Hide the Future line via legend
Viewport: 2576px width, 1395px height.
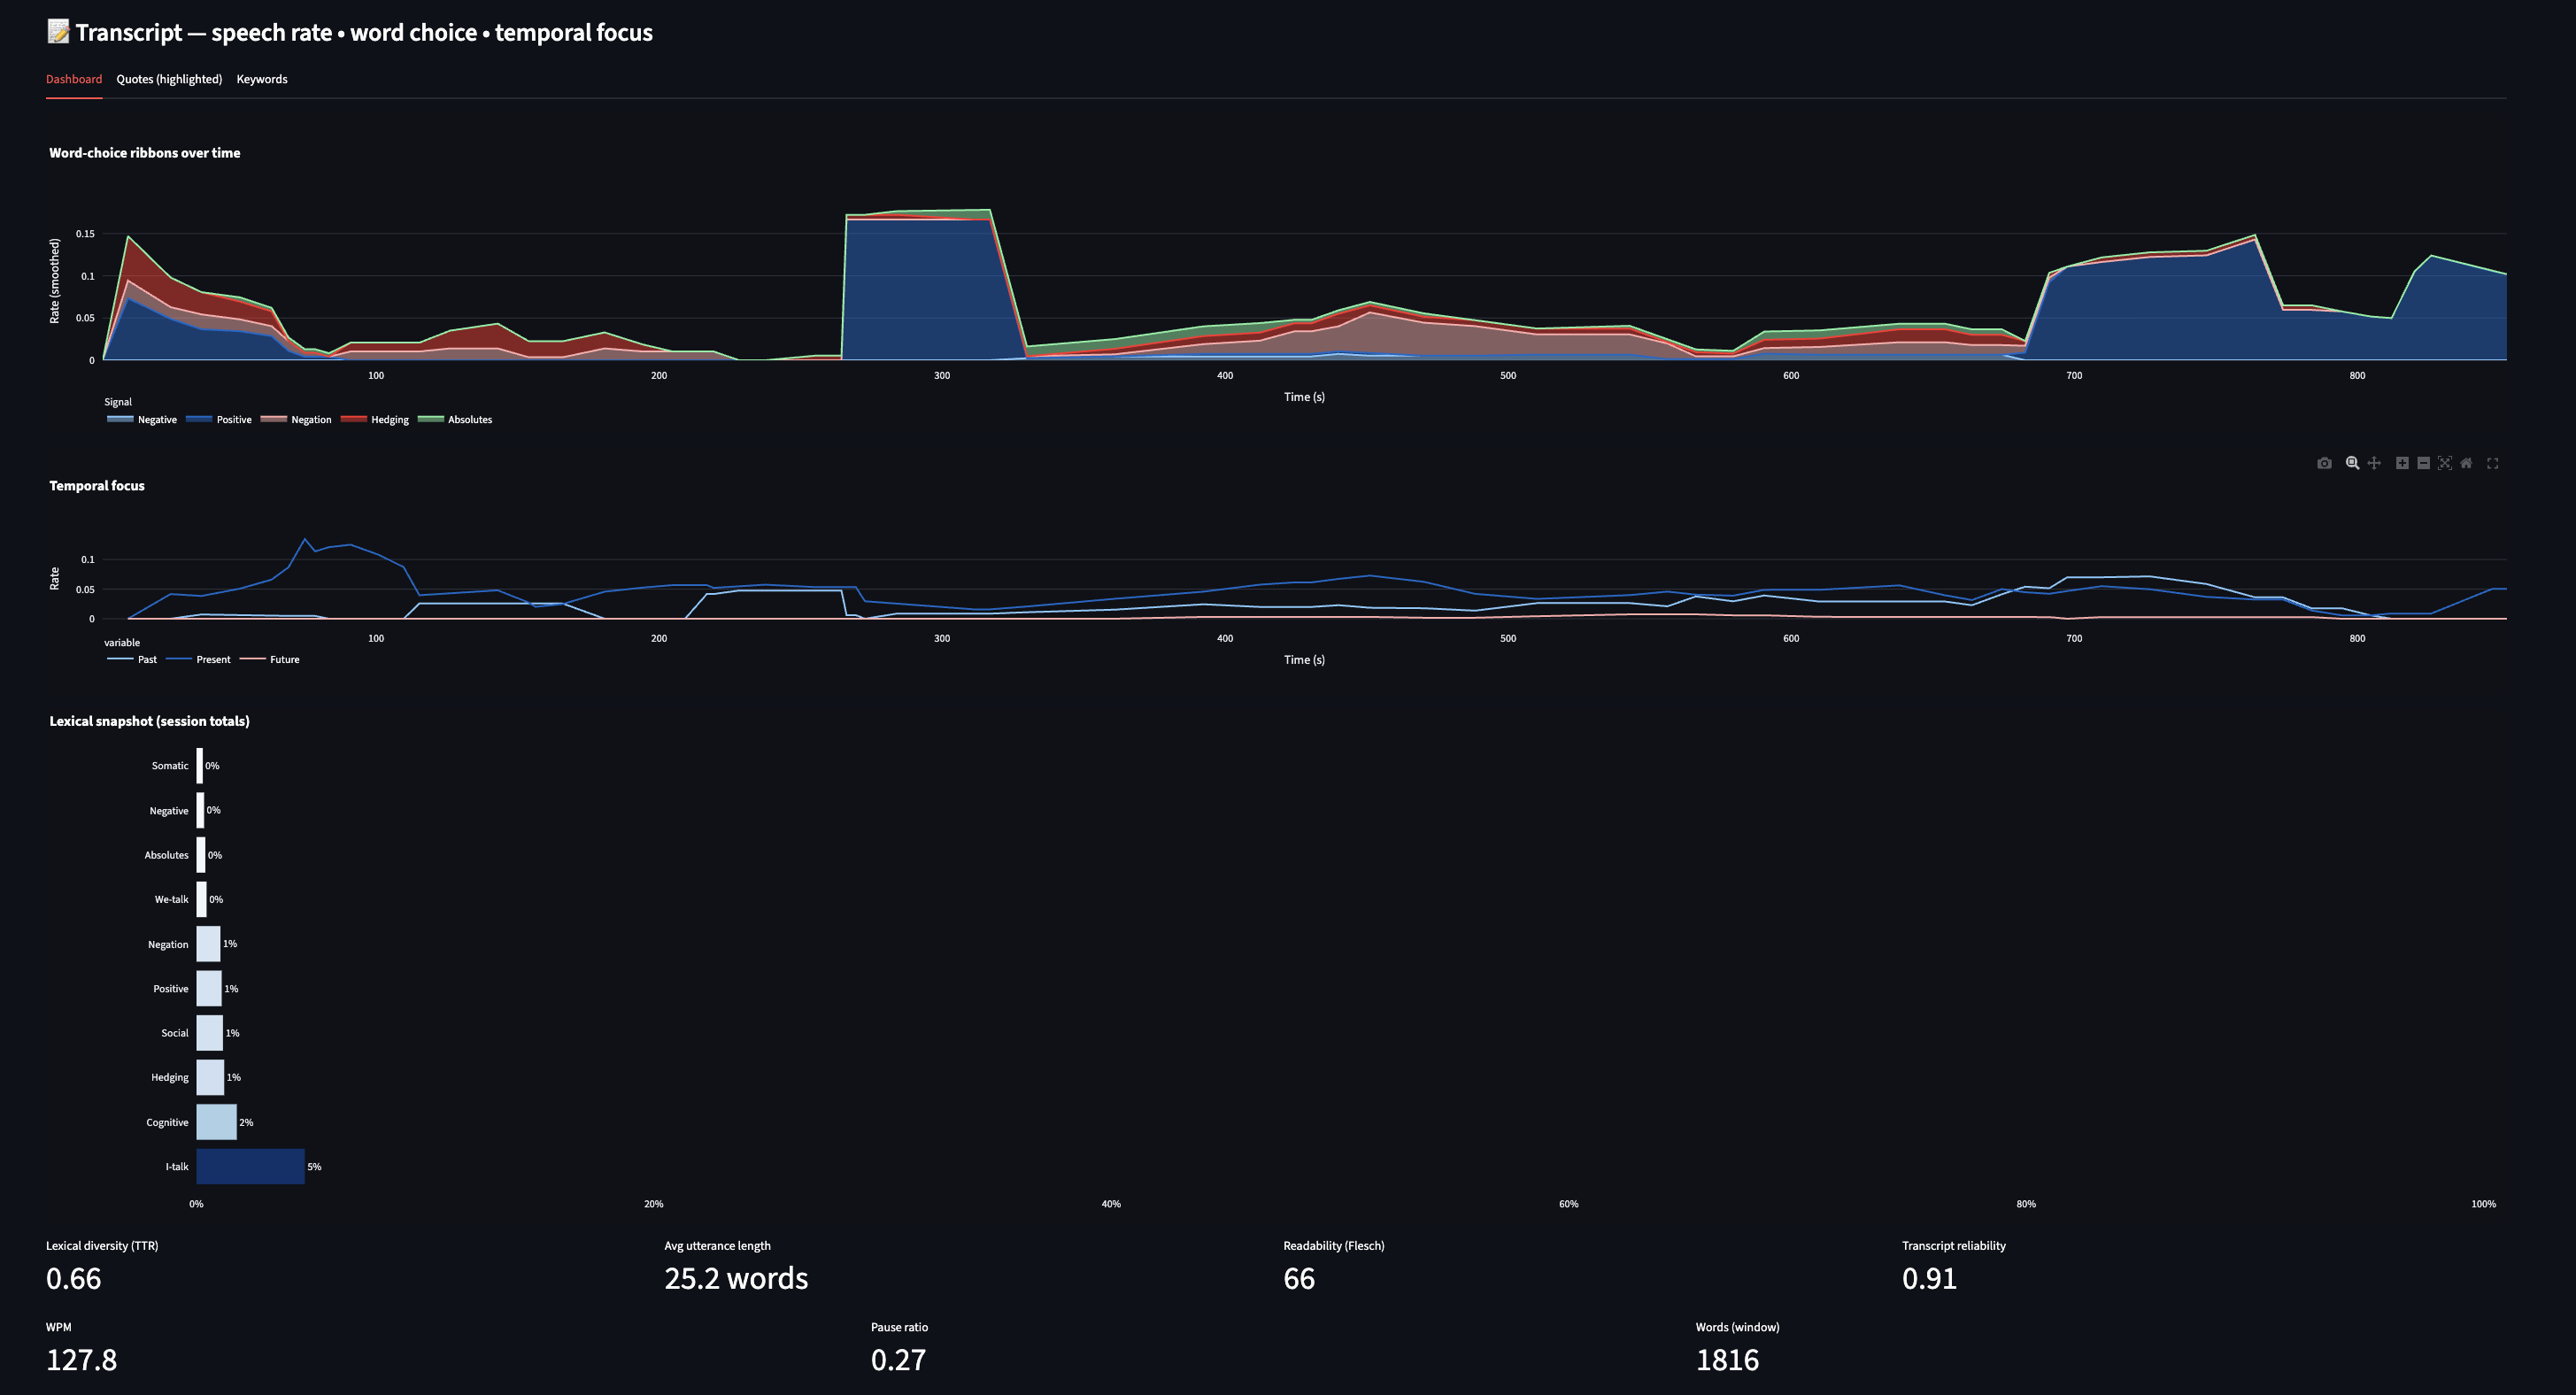(284, 660)
